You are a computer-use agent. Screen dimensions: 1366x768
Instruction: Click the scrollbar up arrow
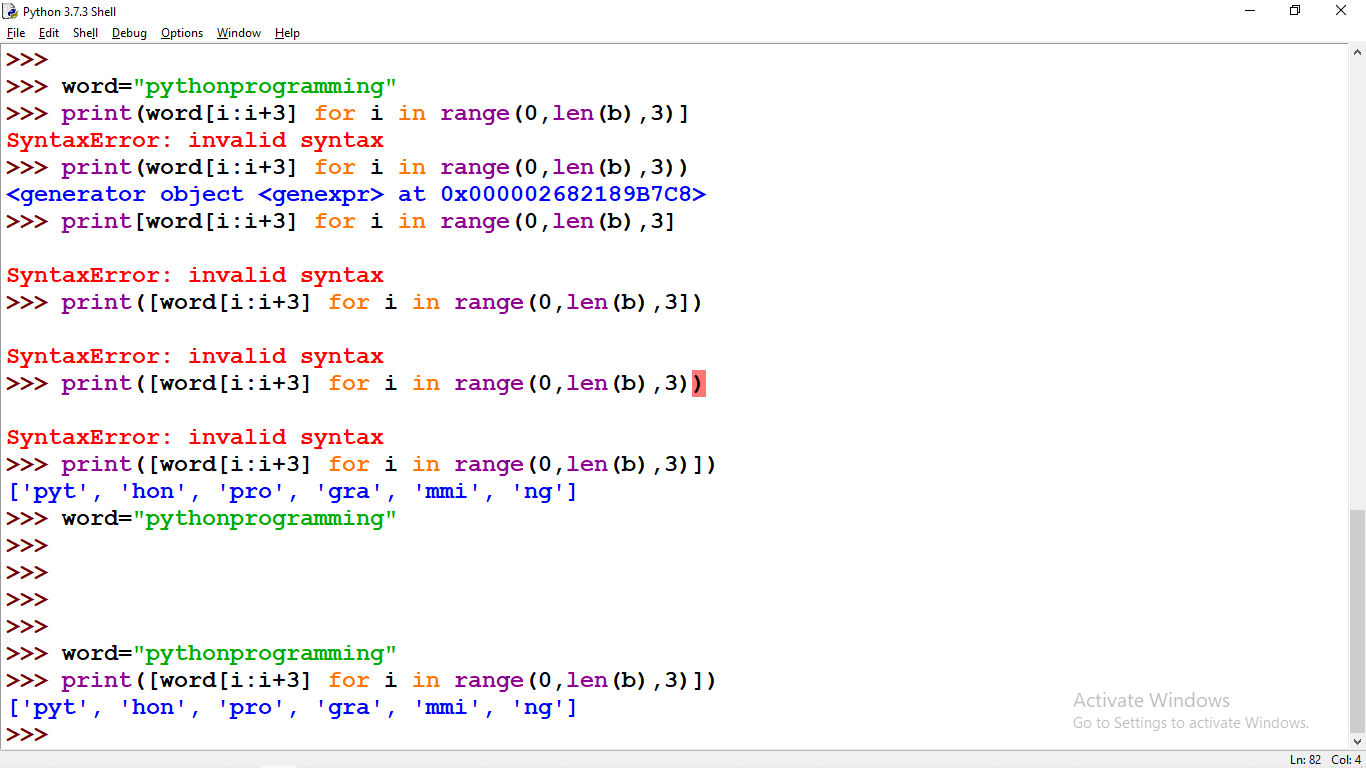tap(1358, 51)
